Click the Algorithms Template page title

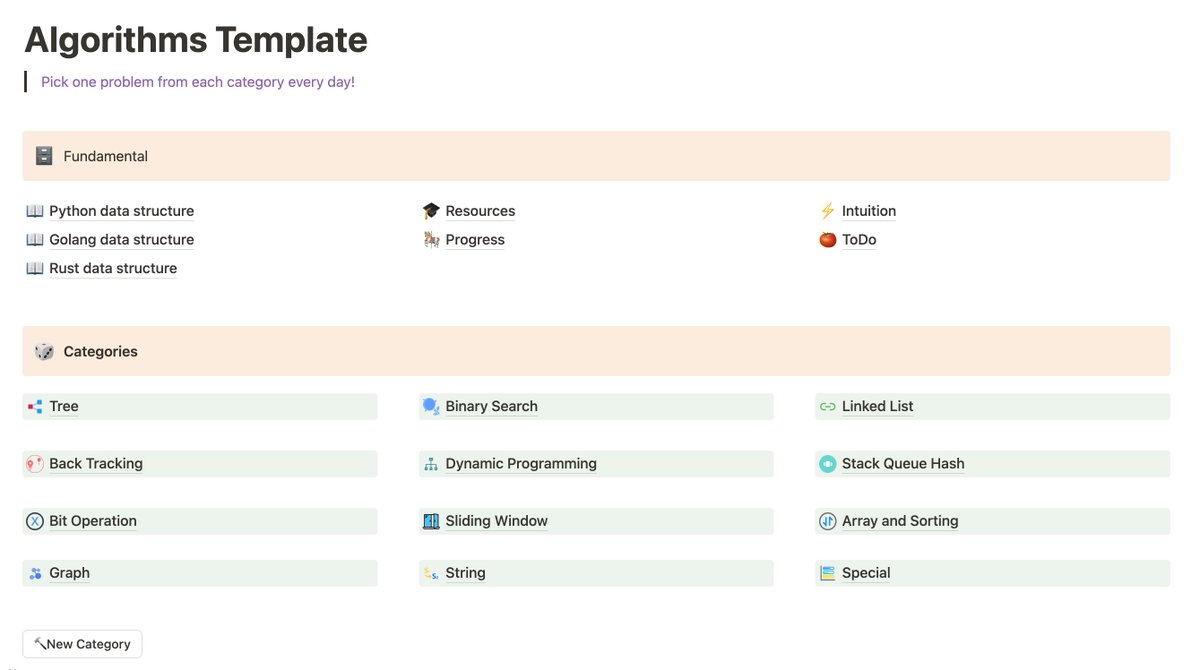[x=196, y=40]
